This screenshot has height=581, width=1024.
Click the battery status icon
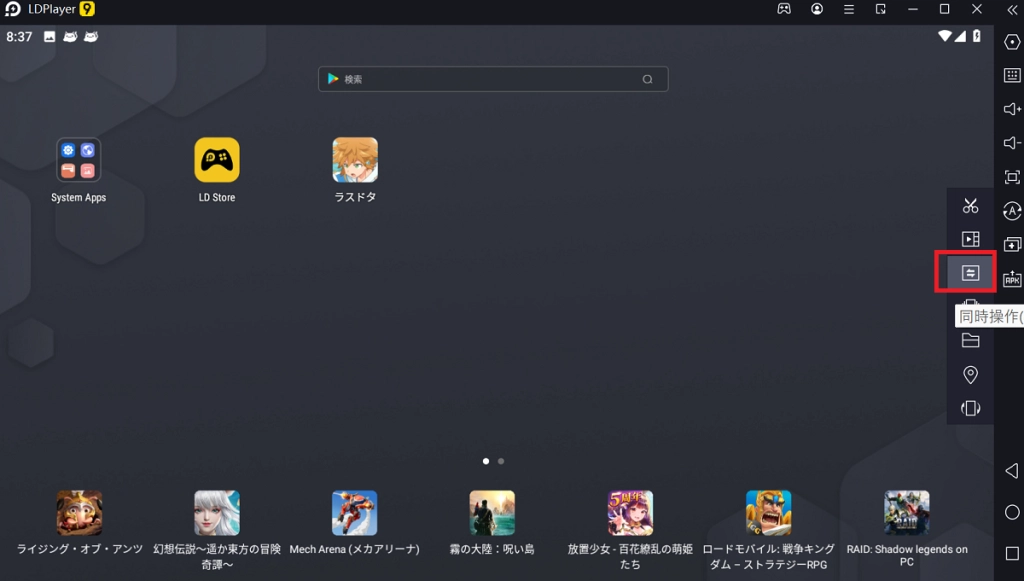pyautogui.click(x=976, y=36)
